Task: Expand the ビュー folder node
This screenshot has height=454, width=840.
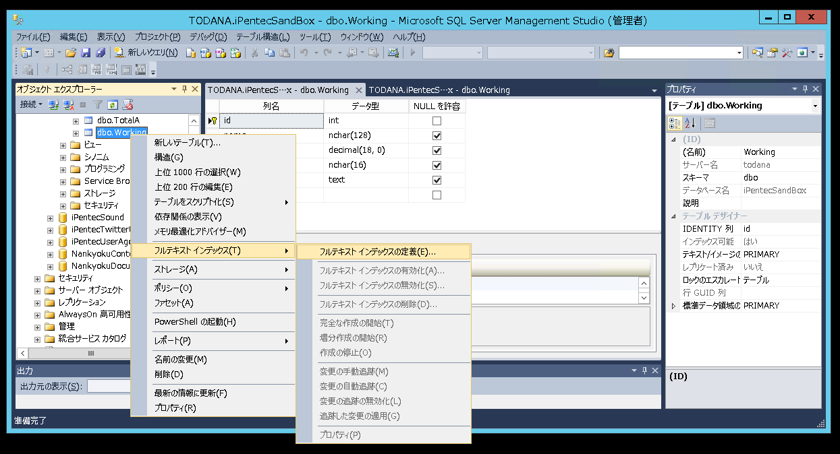Action: coord(63,145)
